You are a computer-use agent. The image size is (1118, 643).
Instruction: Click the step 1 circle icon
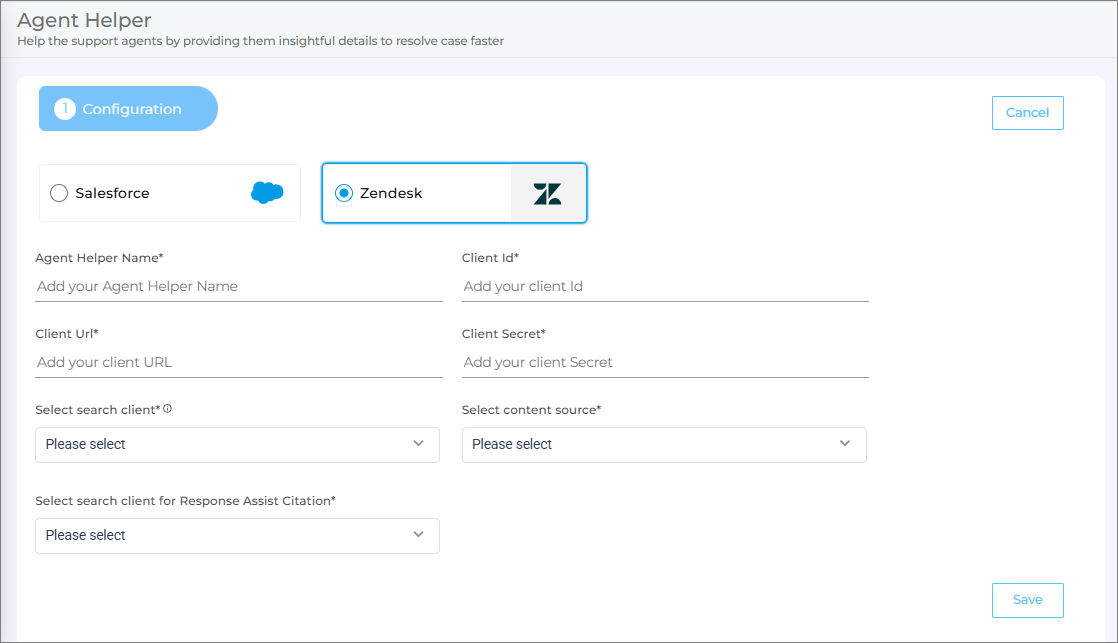65,109
